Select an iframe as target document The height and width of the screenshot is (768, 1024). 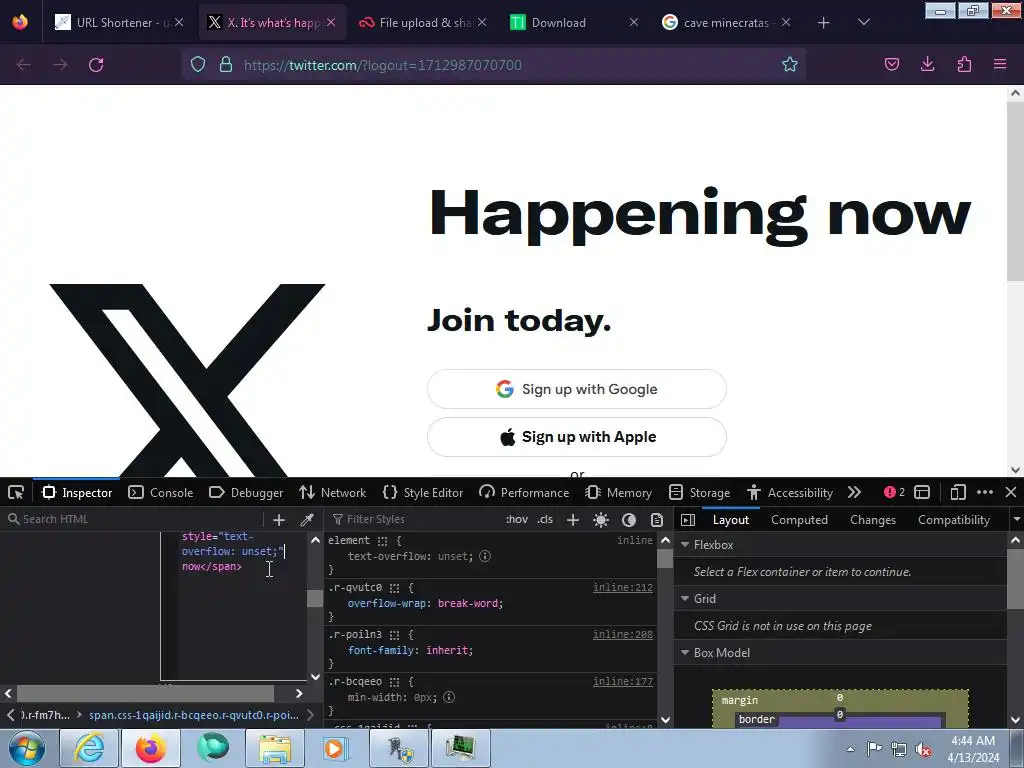tap(921, 492)
